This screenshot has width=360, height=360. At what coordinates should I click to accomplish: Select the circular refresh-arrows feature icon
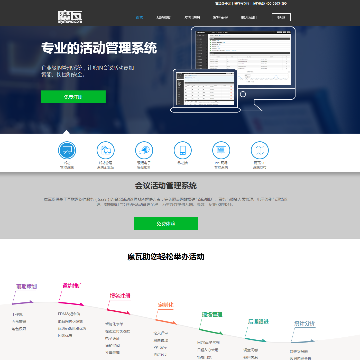click(x=105, y=150)
